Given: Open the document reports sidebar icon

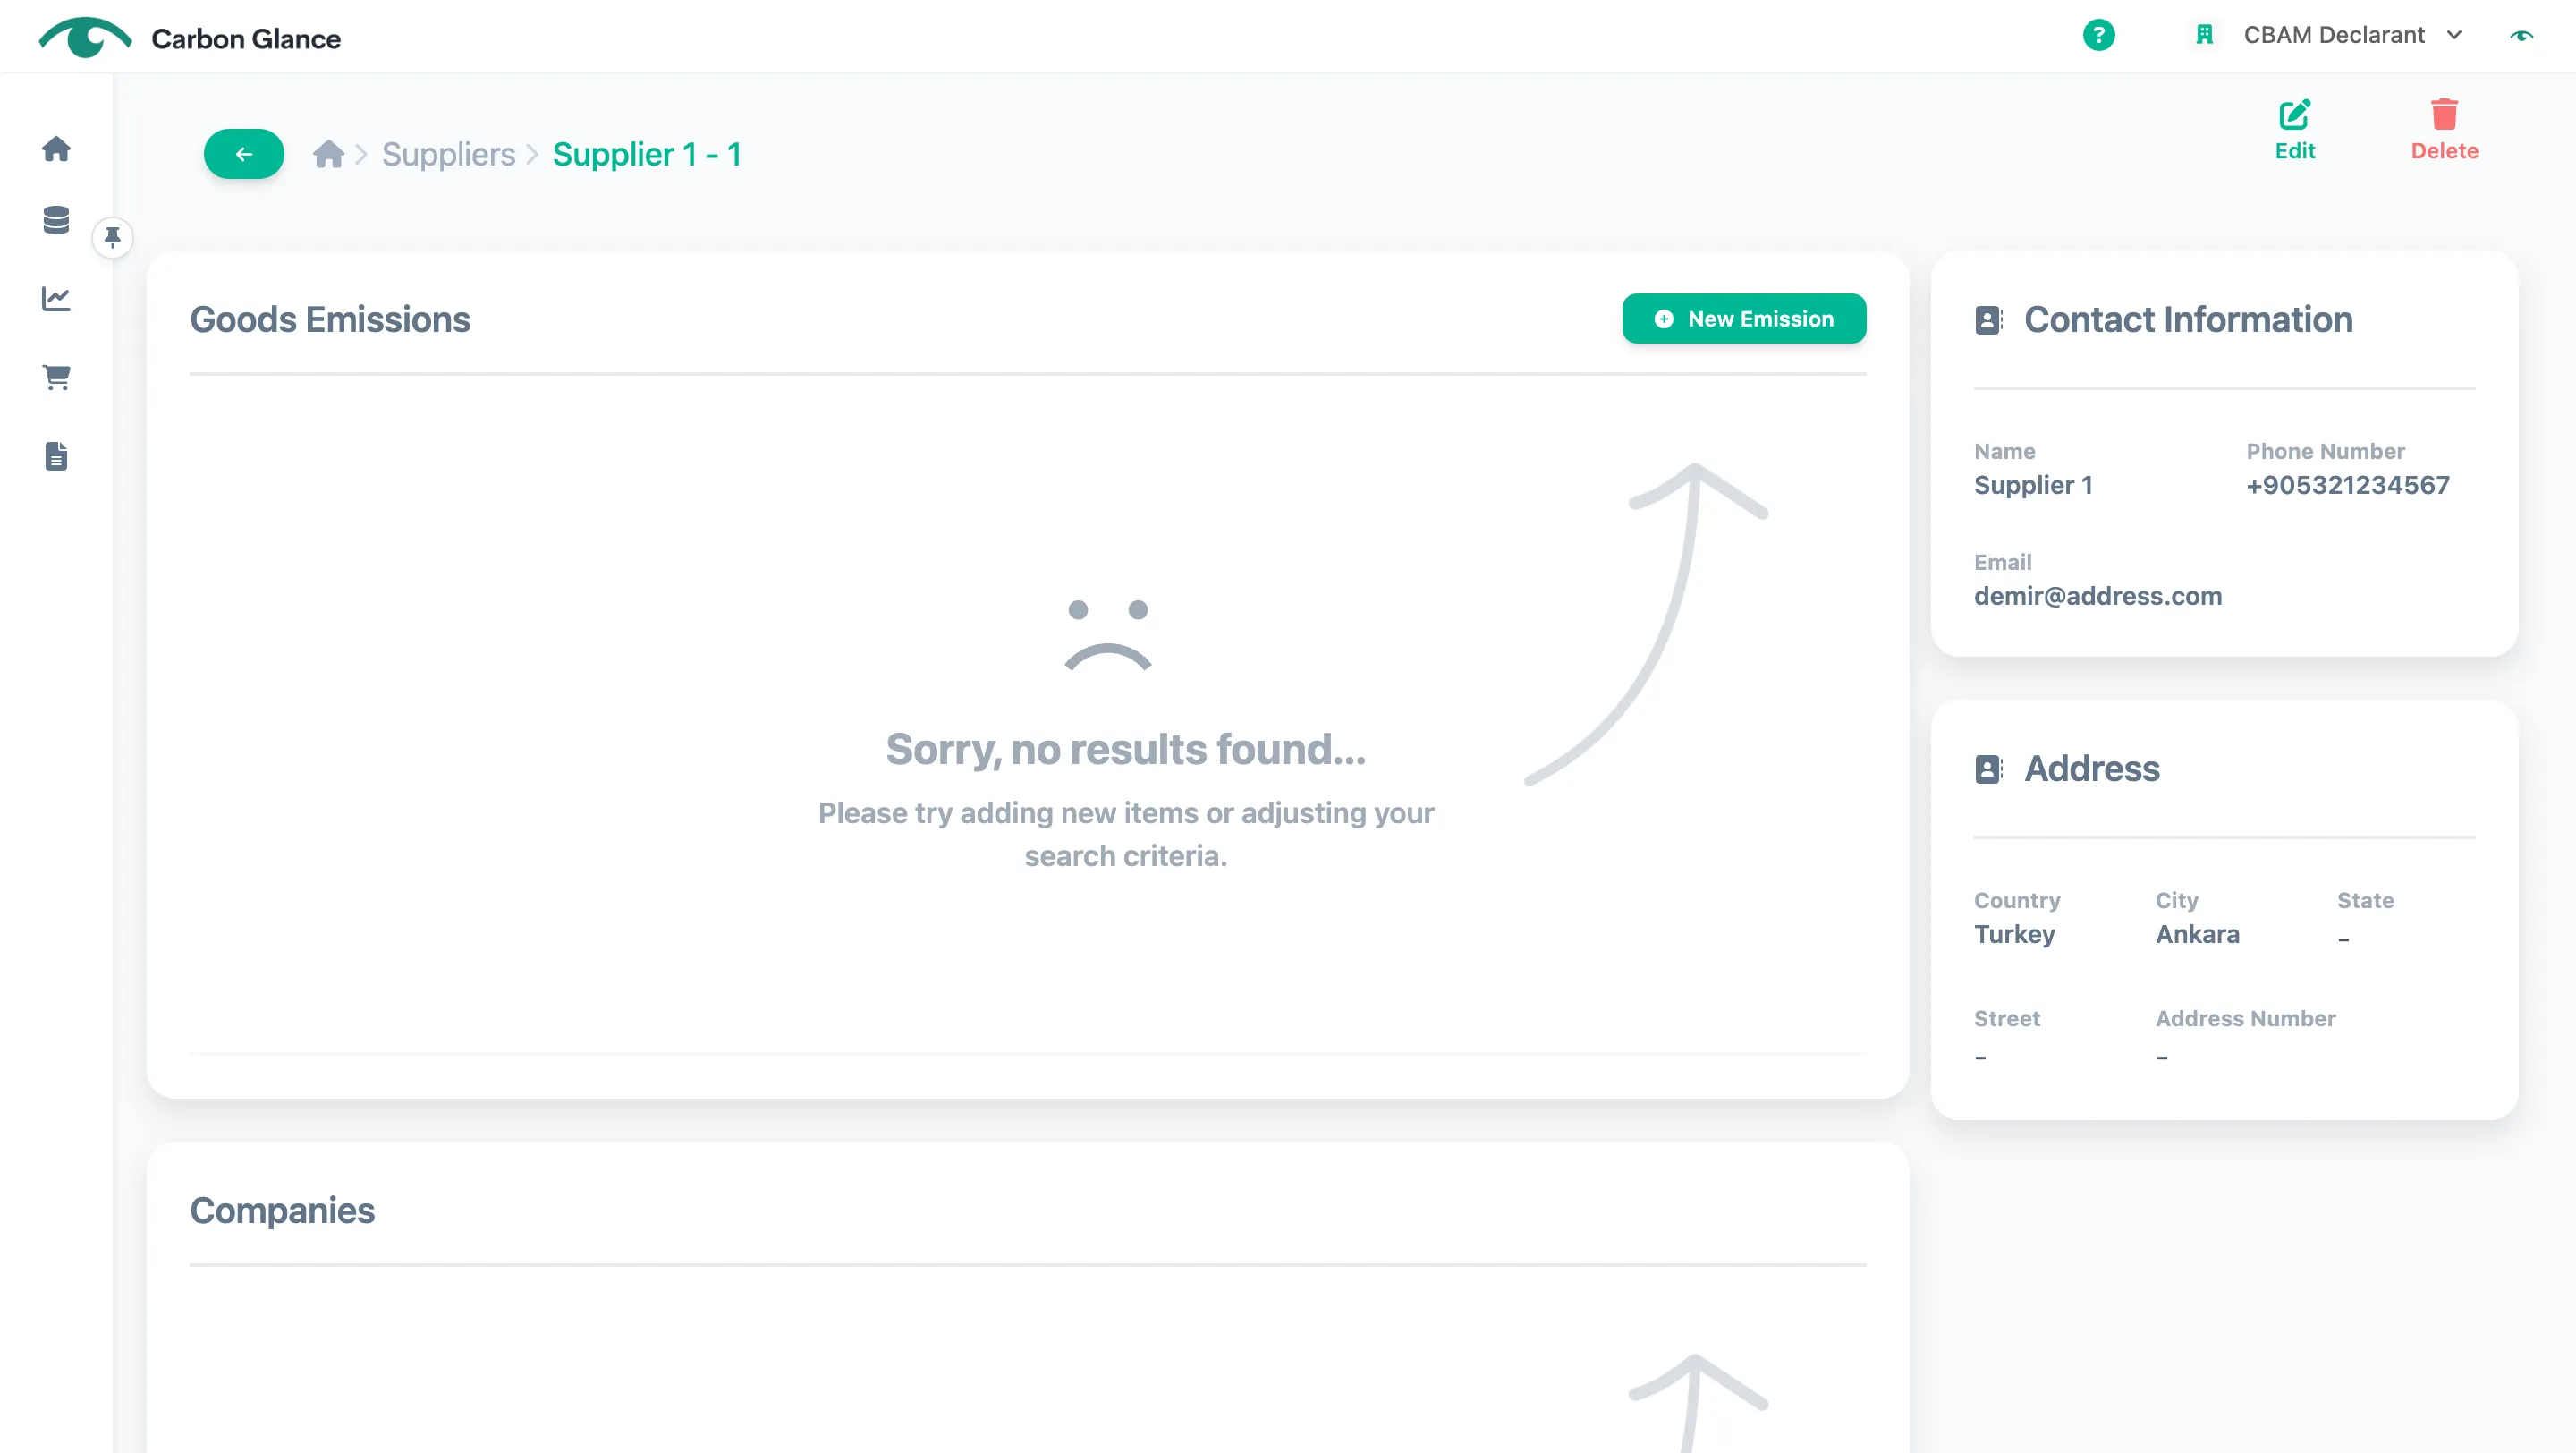Looking at the screenshot, I should (x=56, y=456).
